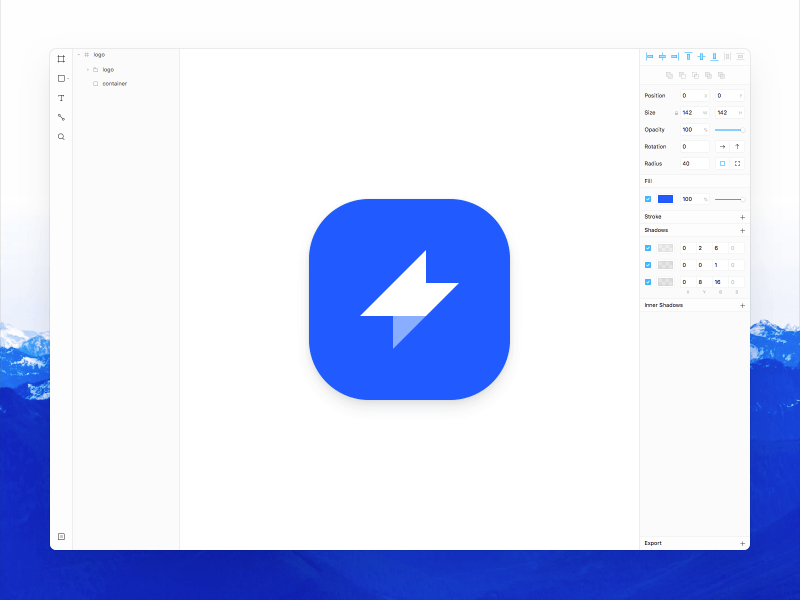The width and height of the screenshot is (800, 600).
Task: Select the Zoom tool
Action: [61, 136]
